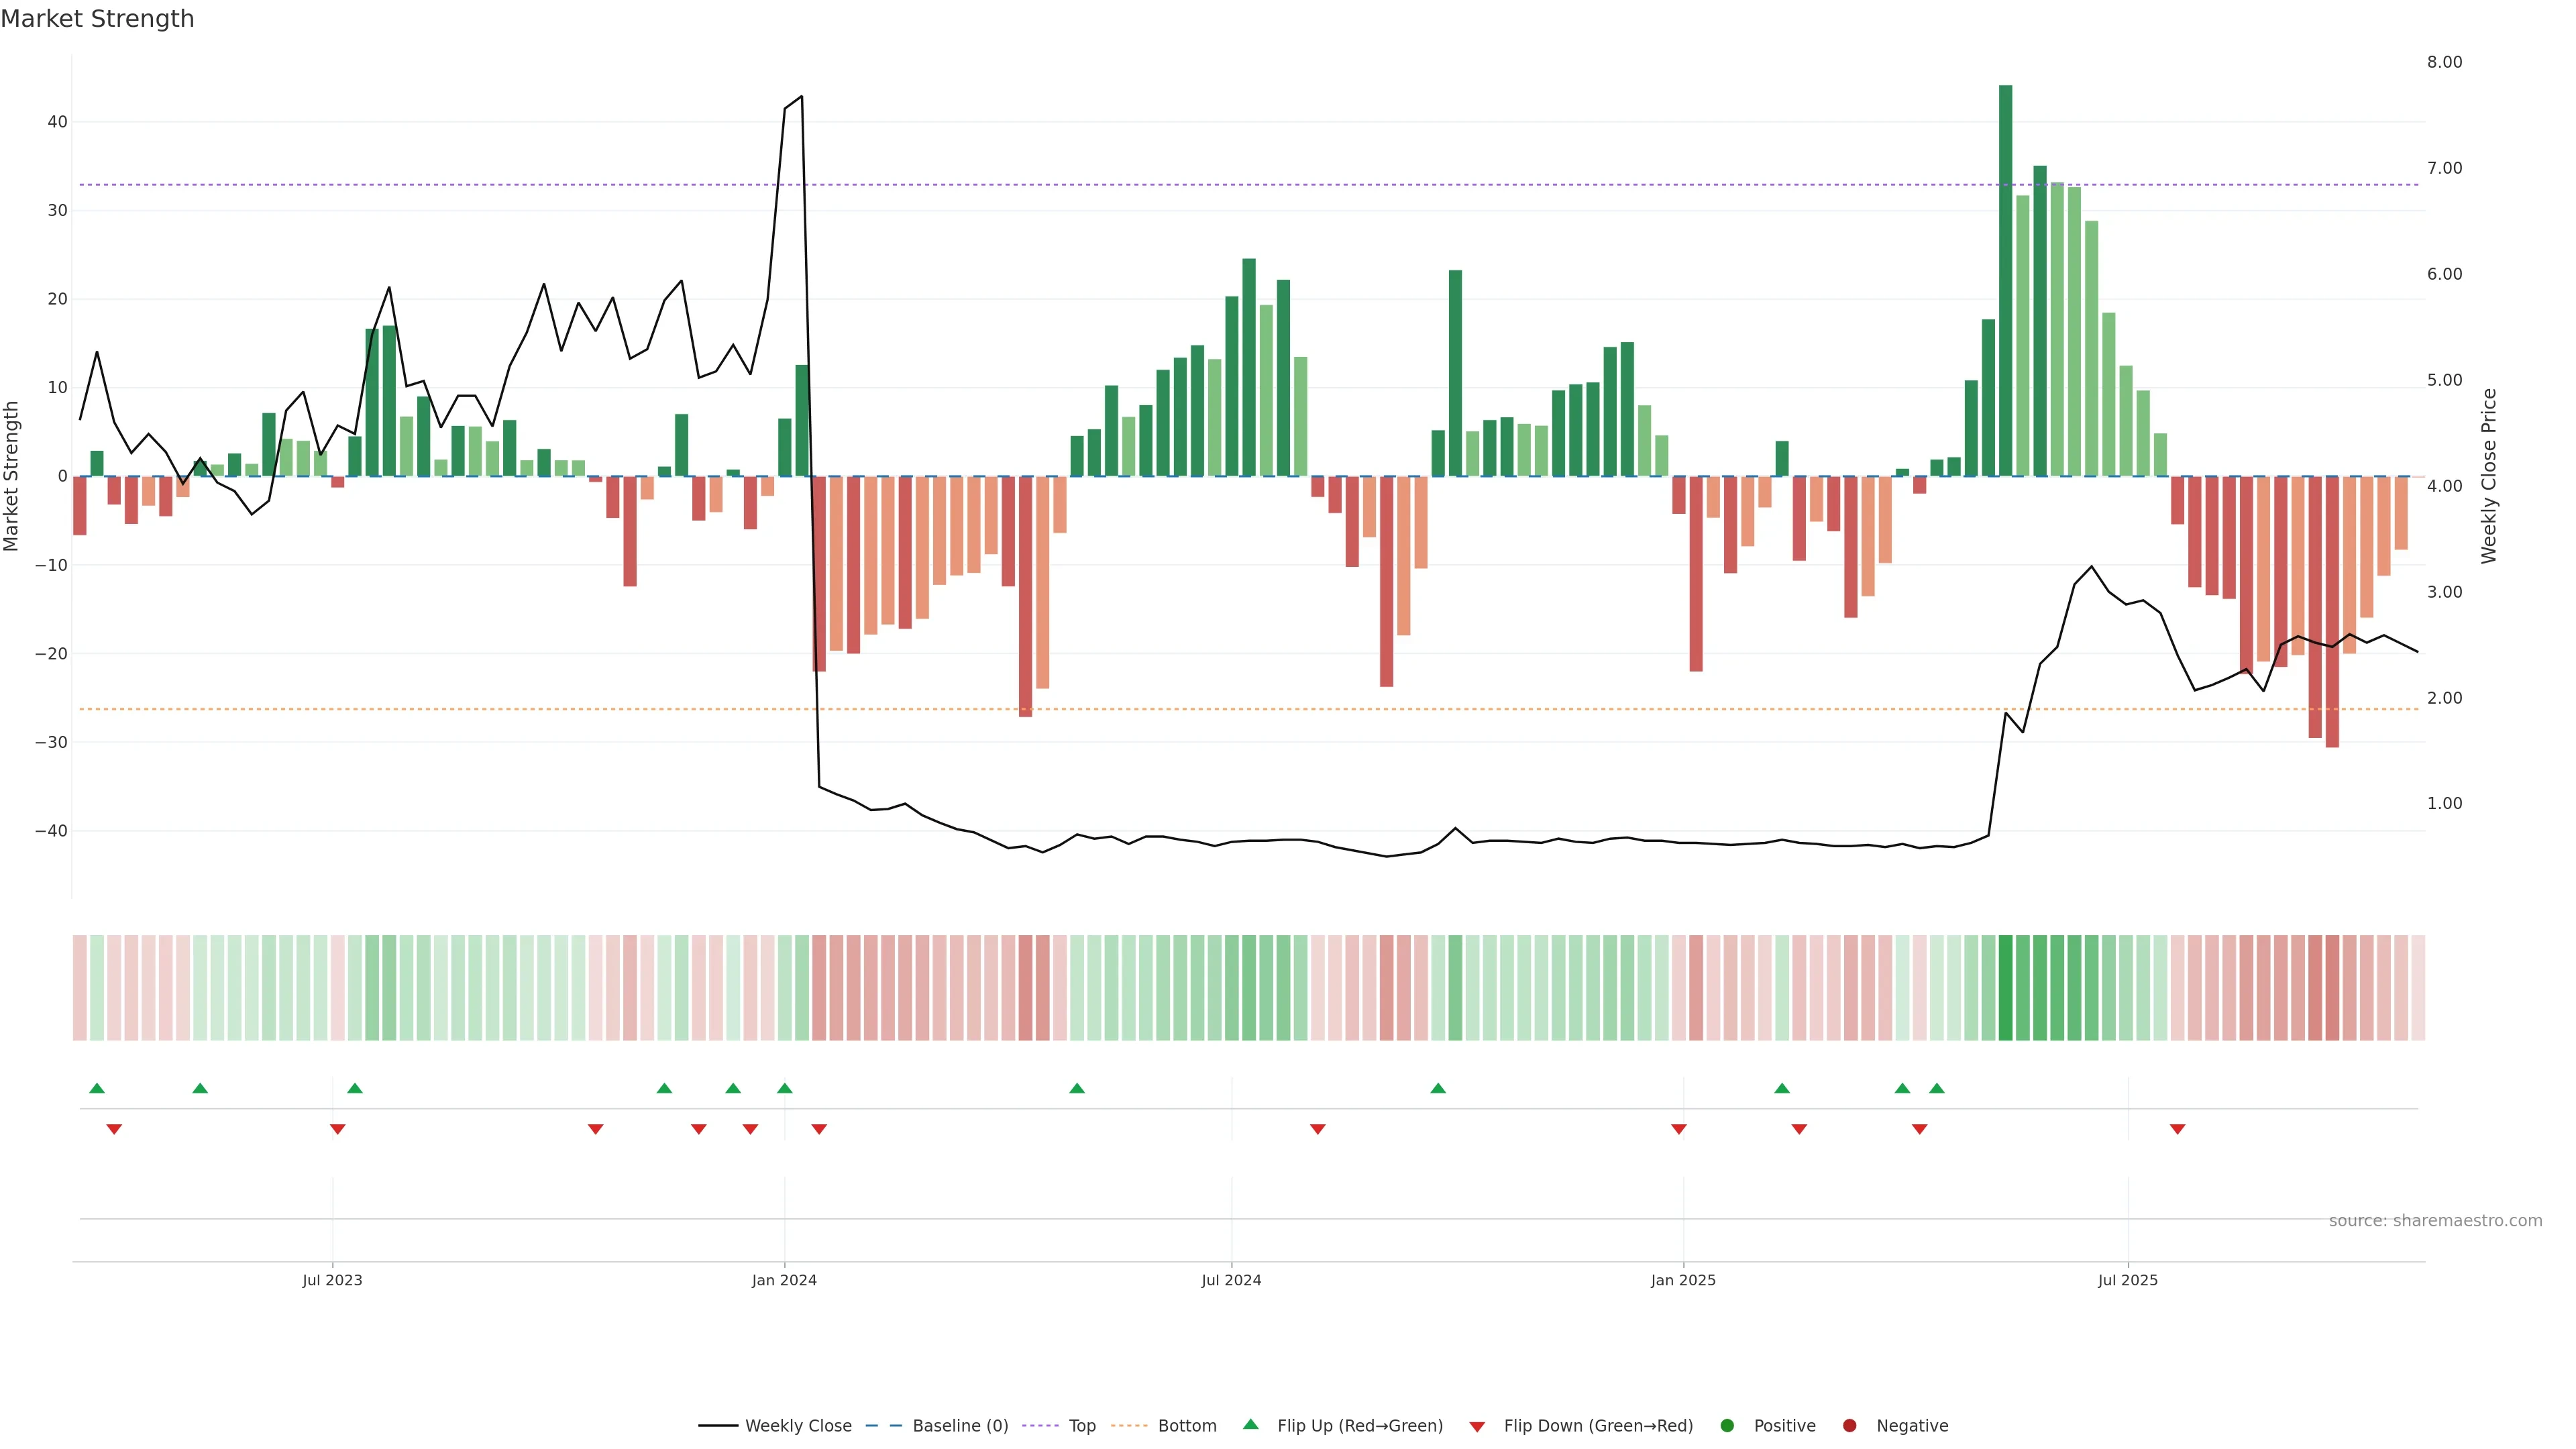Click the darkest green heatmap strip cell
Viewport: 2576px width, 1449px height.
[x=2005, y=988]
